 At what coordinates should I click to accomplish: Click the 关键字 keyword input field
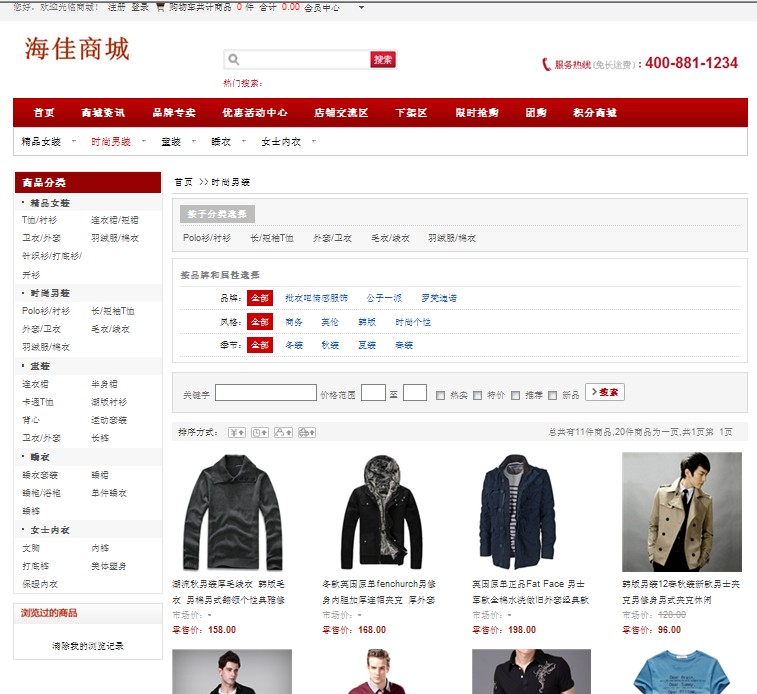coord(266,392)
